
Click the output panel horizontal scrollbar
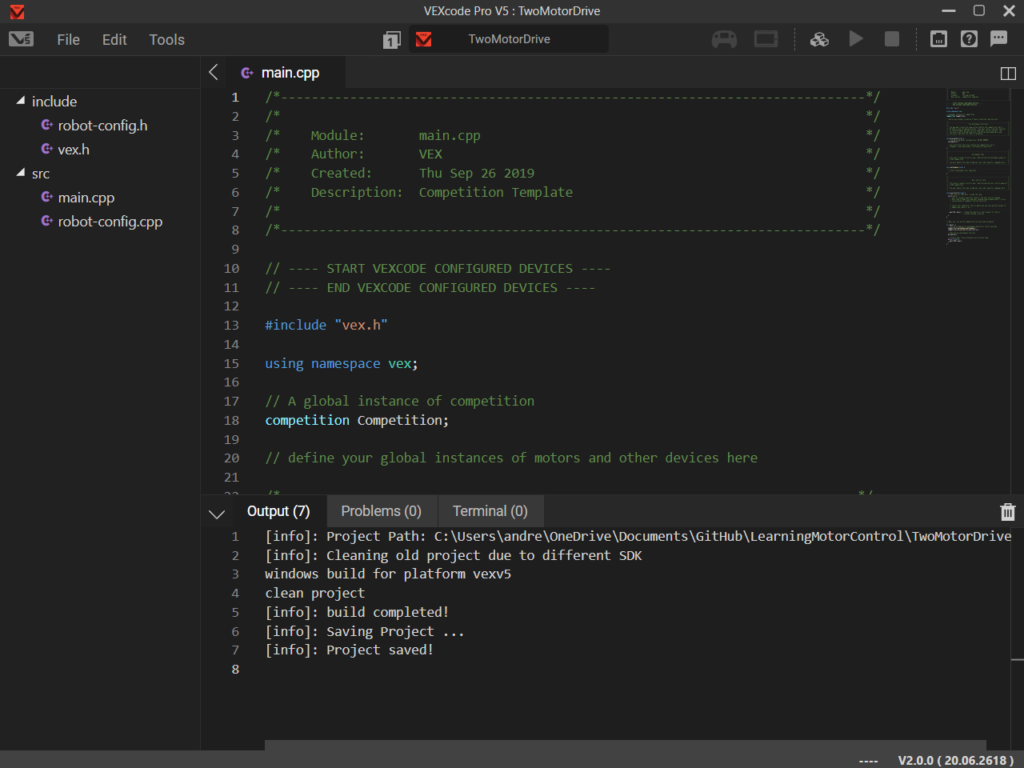click(x=625, y=745)
